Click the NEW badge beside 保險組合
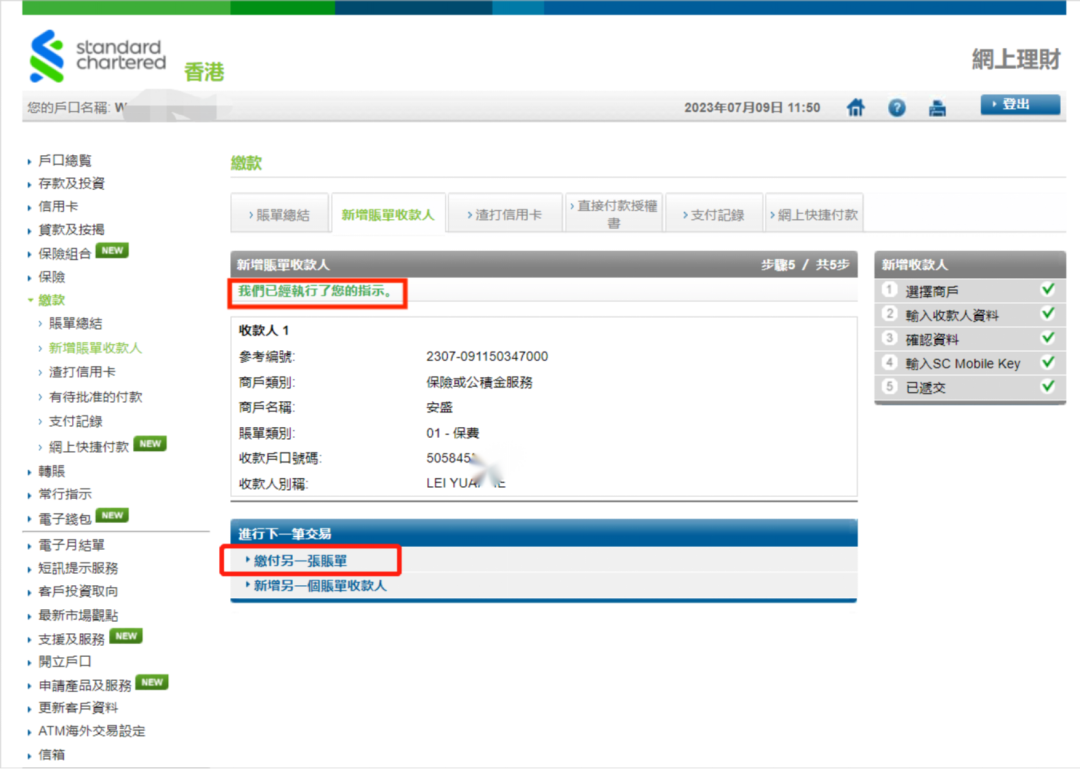The width and height of the screenshot is (1080, 769). click(112, 251)
